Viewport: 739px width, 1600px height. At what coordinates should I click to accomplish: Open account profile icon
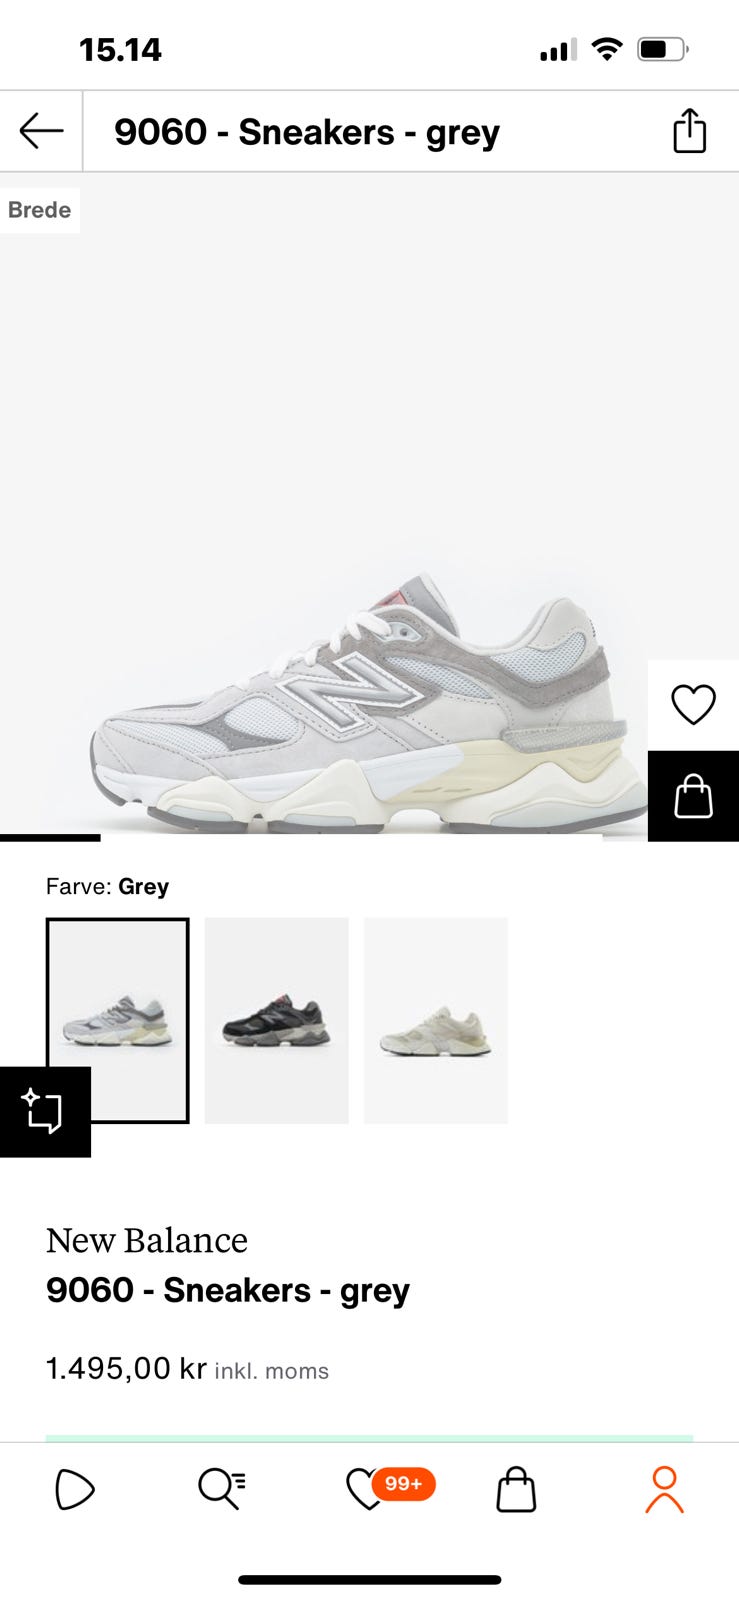point(664,1489)
